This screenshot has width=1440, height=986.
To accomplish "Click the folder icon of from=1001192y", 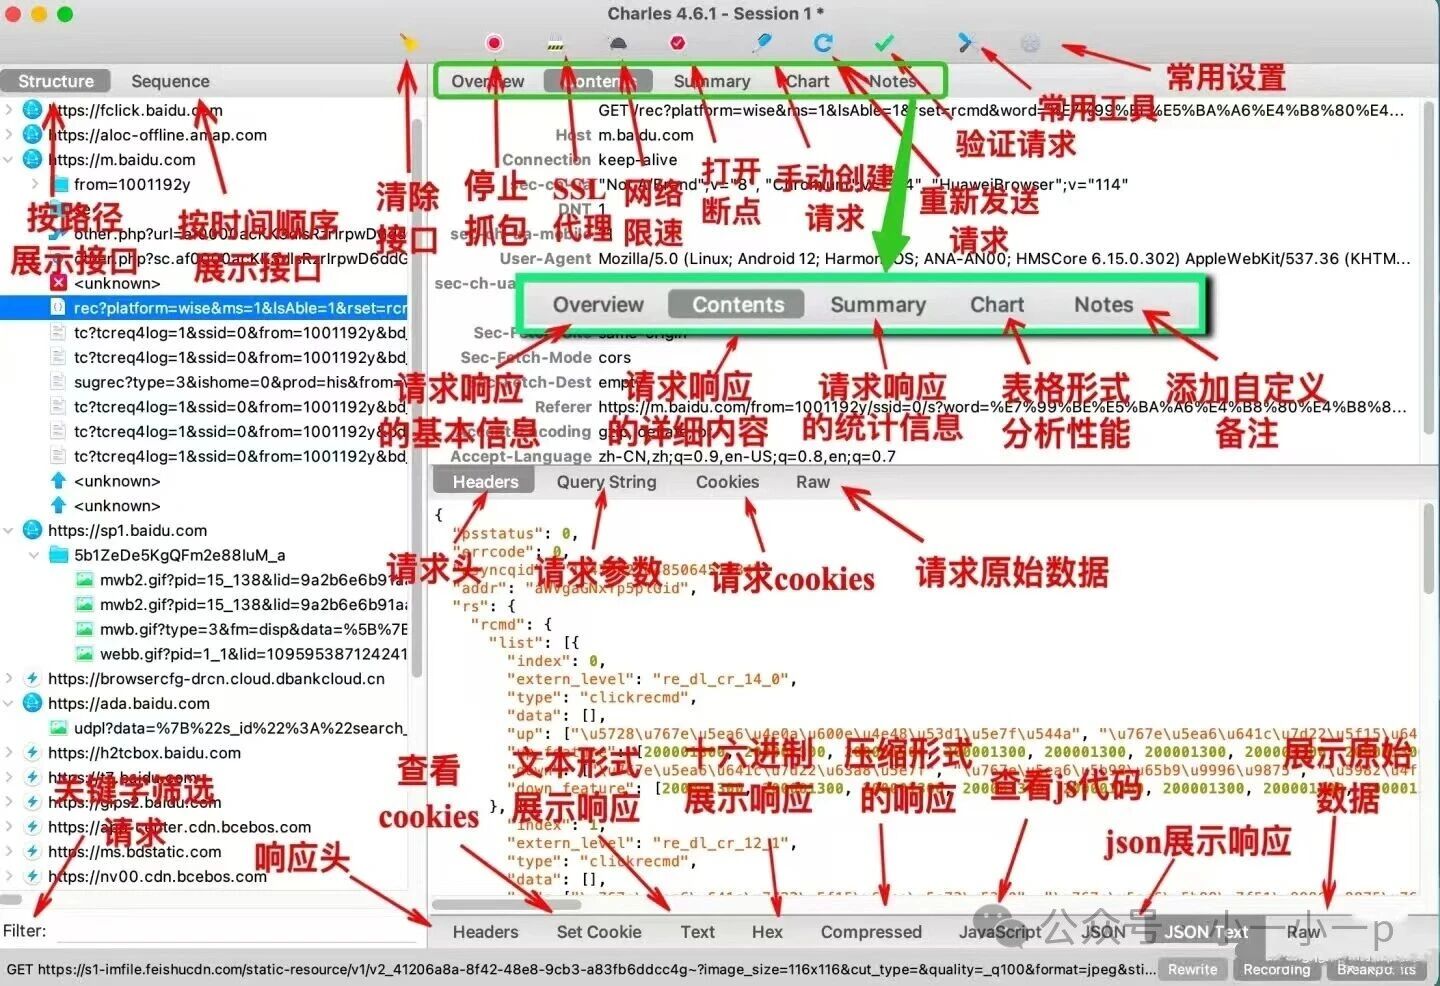I will (x=59, y=184).
